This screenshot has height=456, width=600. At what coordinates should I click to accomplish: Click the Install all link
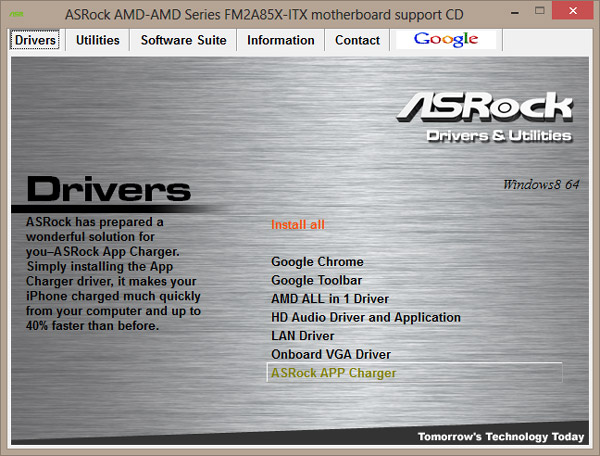click(298, 225)
